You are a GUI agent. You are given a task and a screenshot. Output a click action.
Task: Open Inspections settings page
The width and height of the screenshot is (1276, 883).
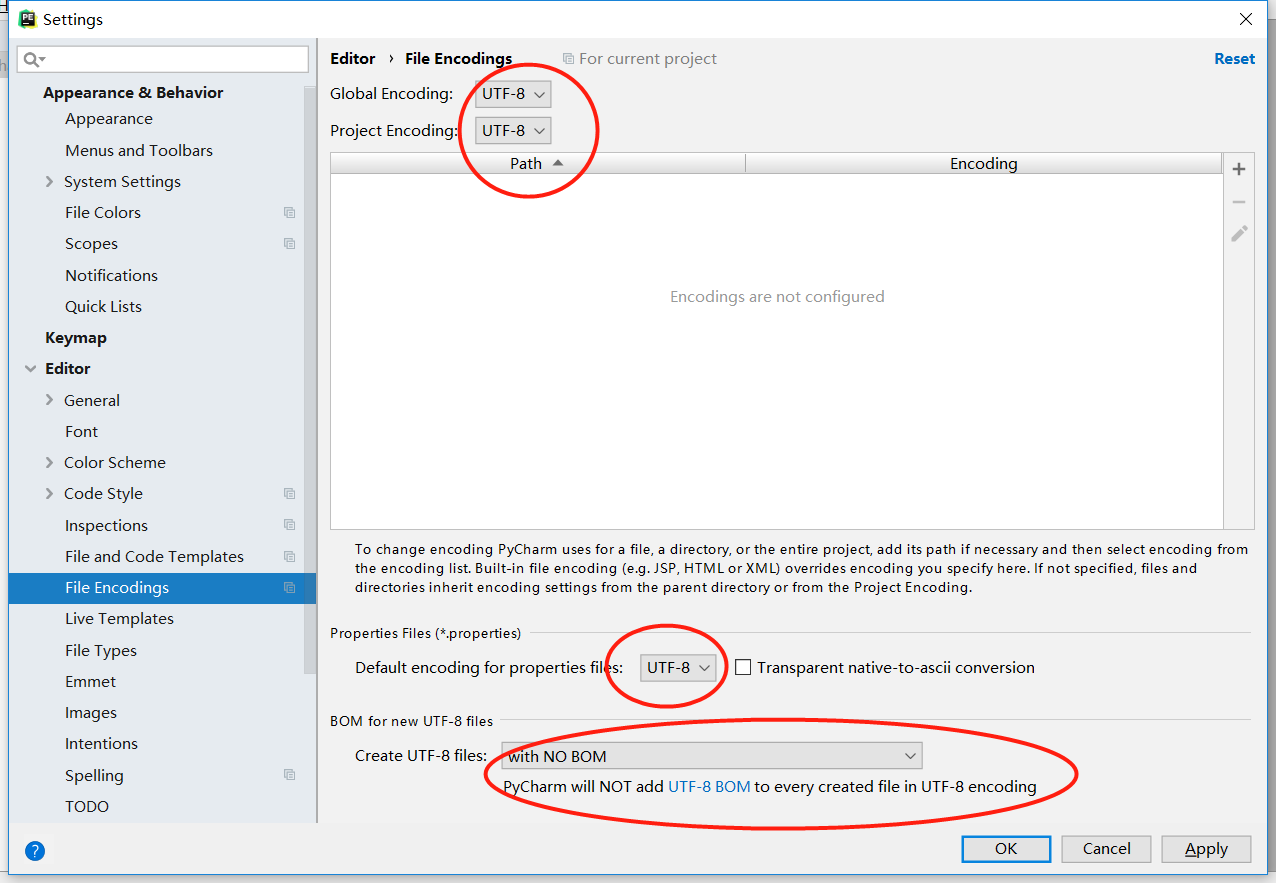[x=106, y=525]
